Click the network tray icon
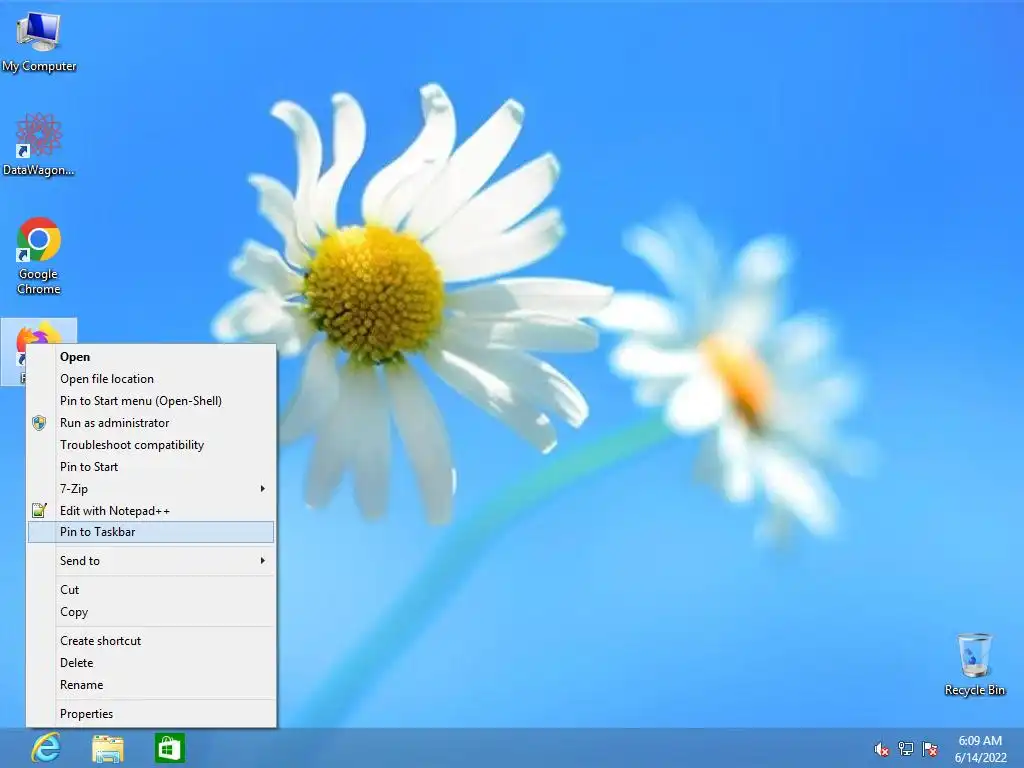Screen dimensions: 1024x768 click(x=906, y=749)
